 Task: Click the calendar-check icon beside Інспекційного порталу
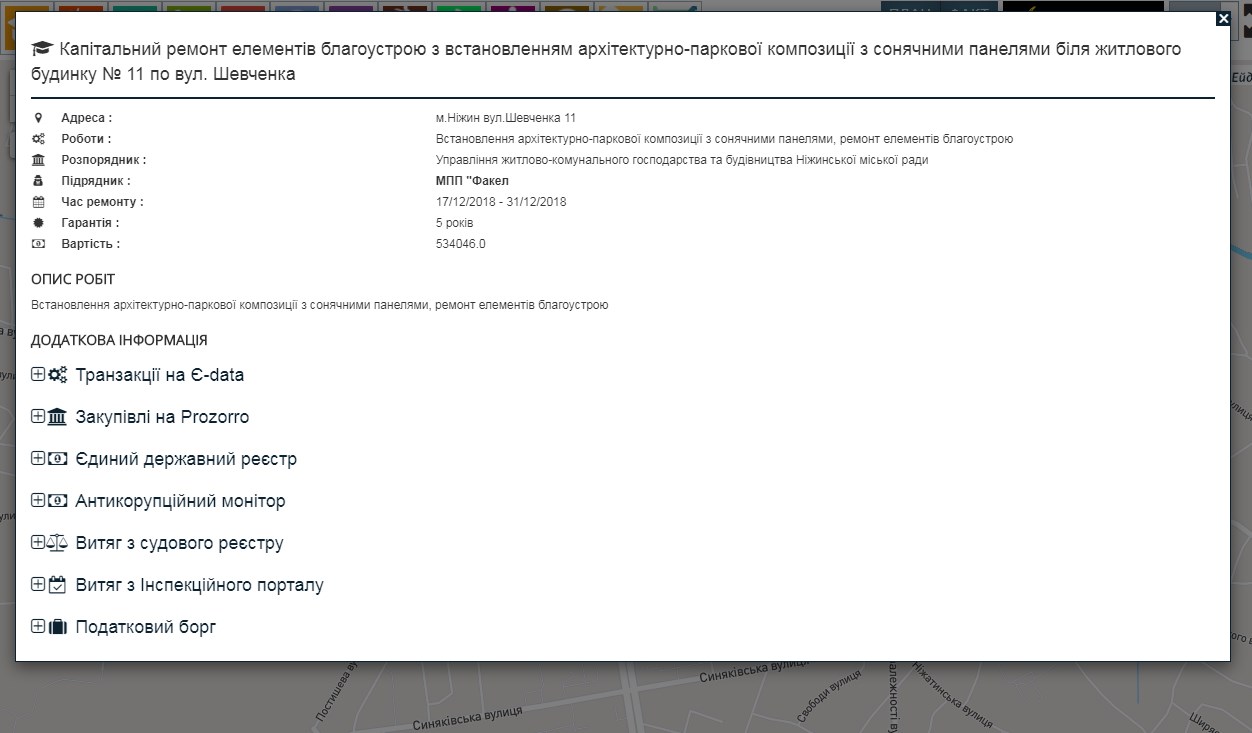click(58, 585)
